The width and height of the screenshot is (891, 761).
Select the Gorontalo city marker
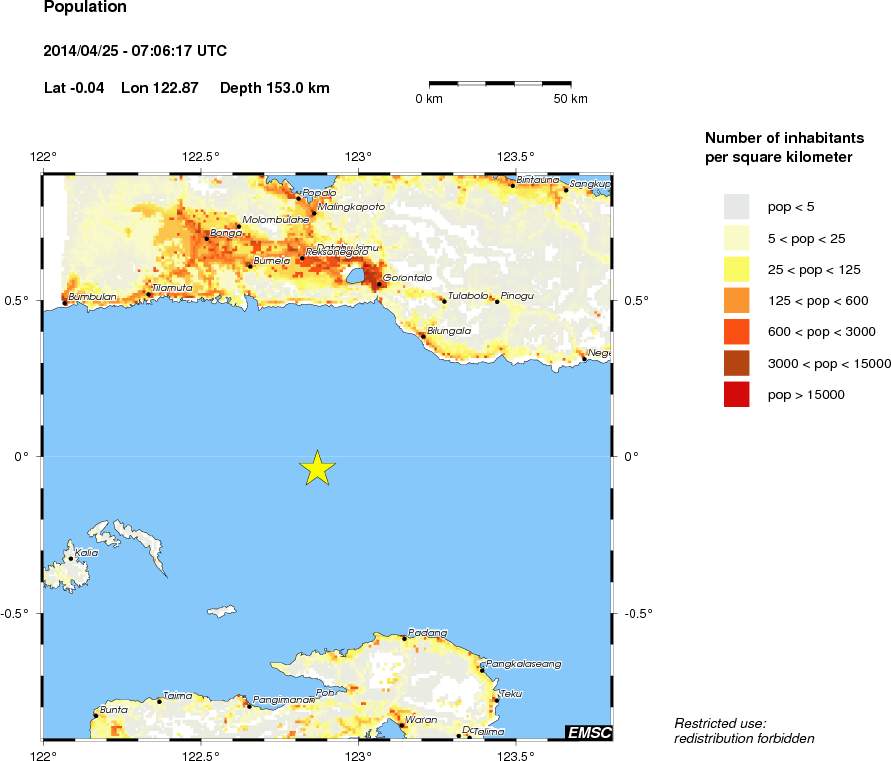click(x=379, y=284)
